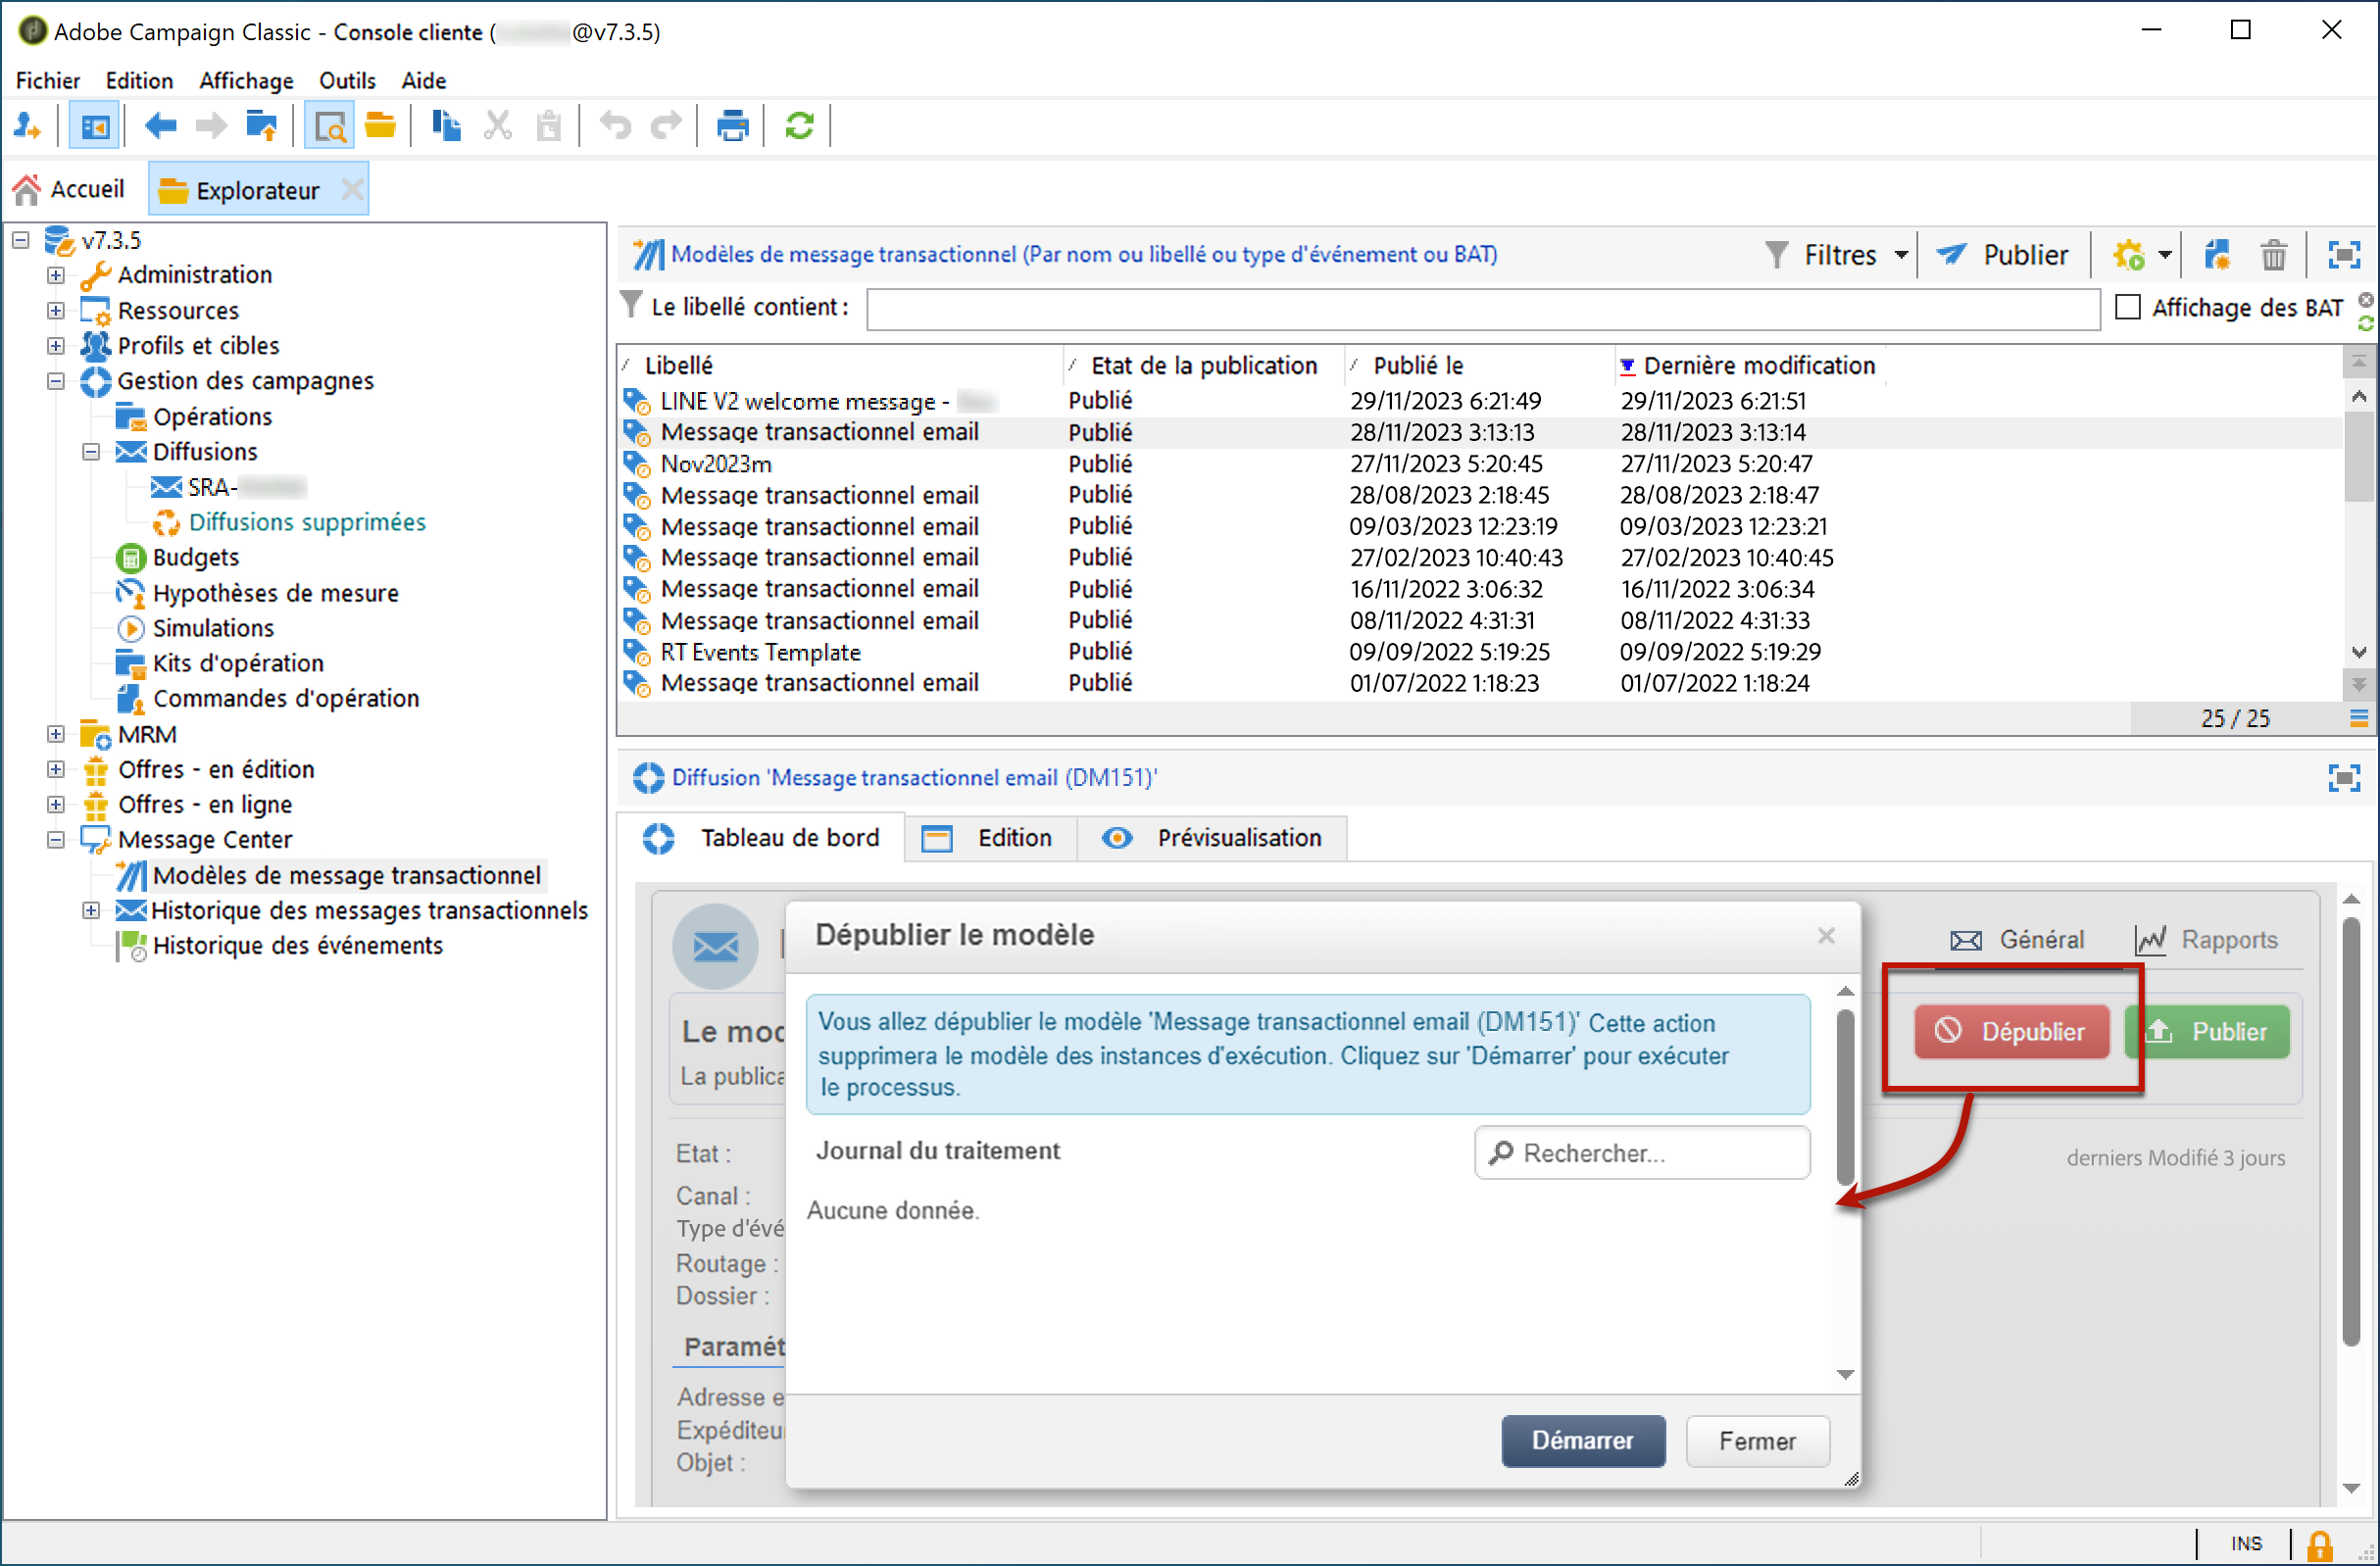Open the Outils menu

pyautogui.click(x=347, y=80)
